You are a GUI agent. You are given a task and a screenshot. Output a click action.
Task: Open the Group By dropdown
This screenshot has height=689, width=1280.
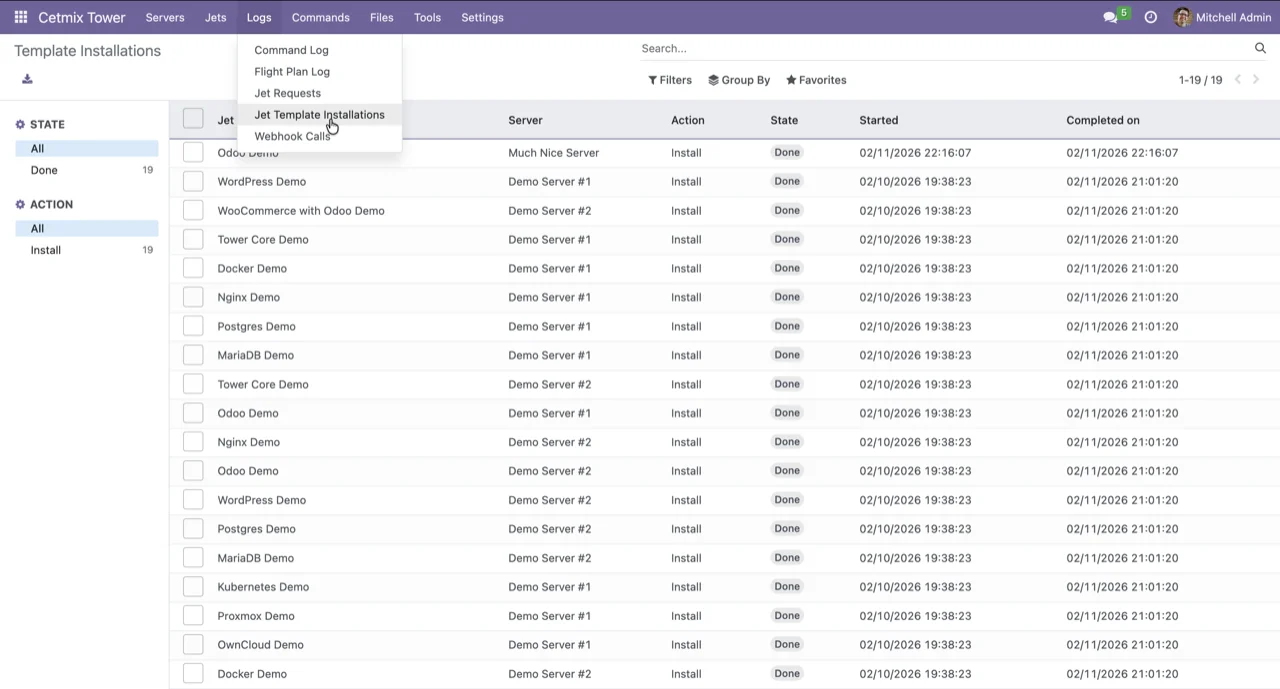739,80
